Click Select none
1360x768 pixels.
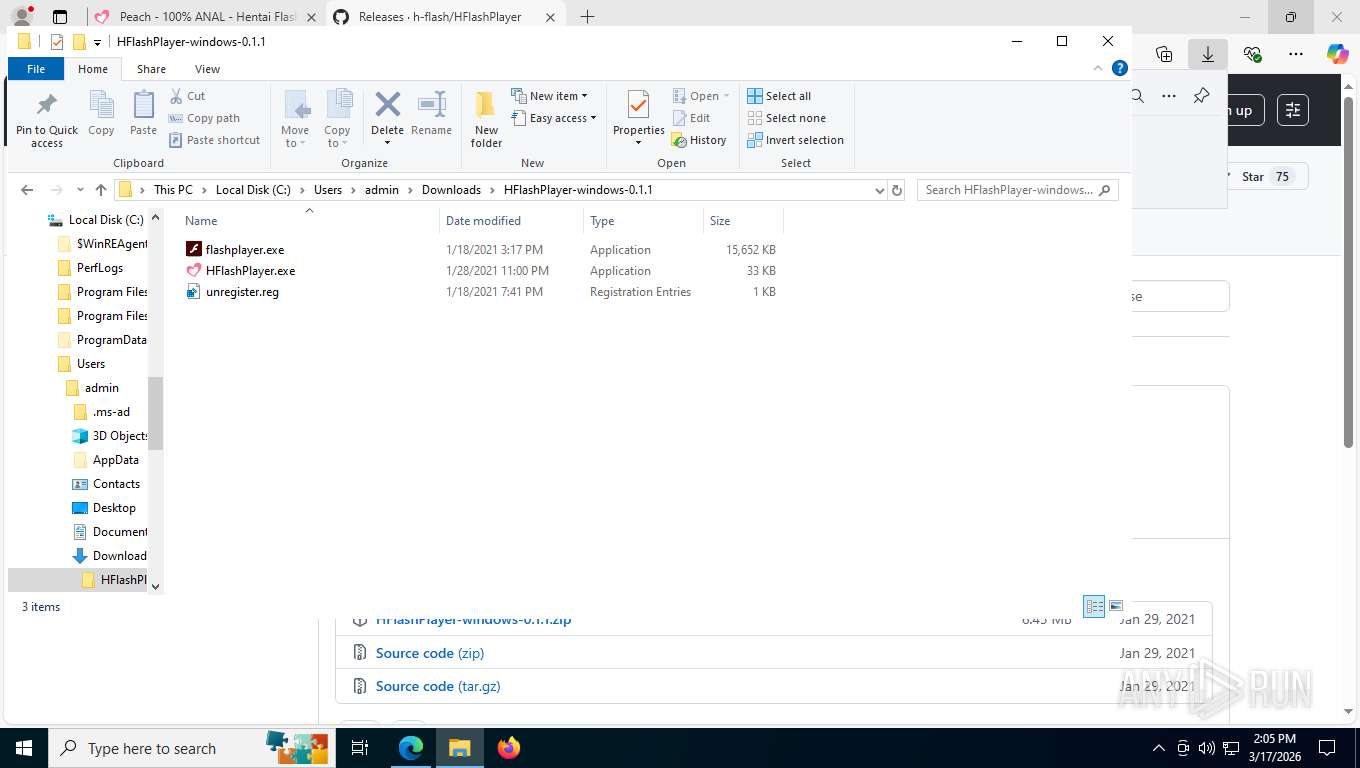coord(786,118)
